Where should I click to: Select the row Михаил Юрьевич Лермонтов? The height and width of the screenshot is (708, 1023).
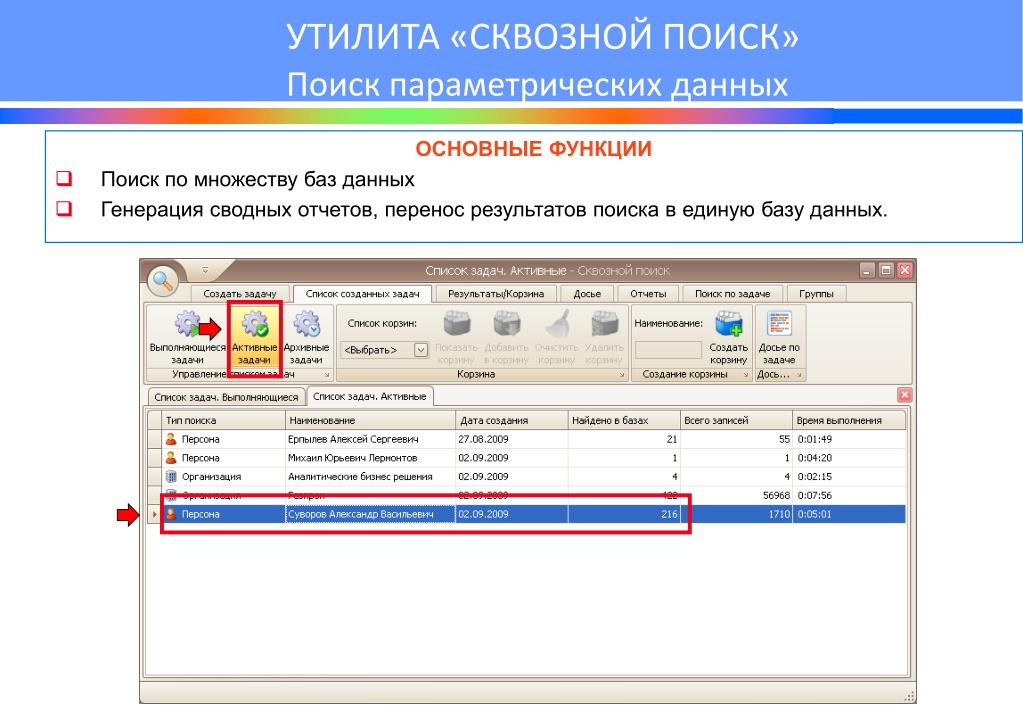click(x=527, y=458)
